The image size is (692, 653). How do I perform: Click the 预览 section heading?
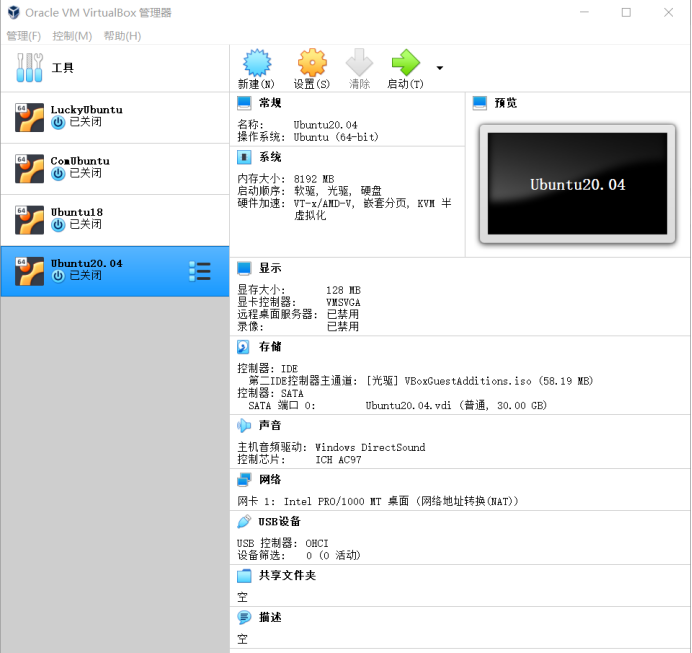[506, 103]
